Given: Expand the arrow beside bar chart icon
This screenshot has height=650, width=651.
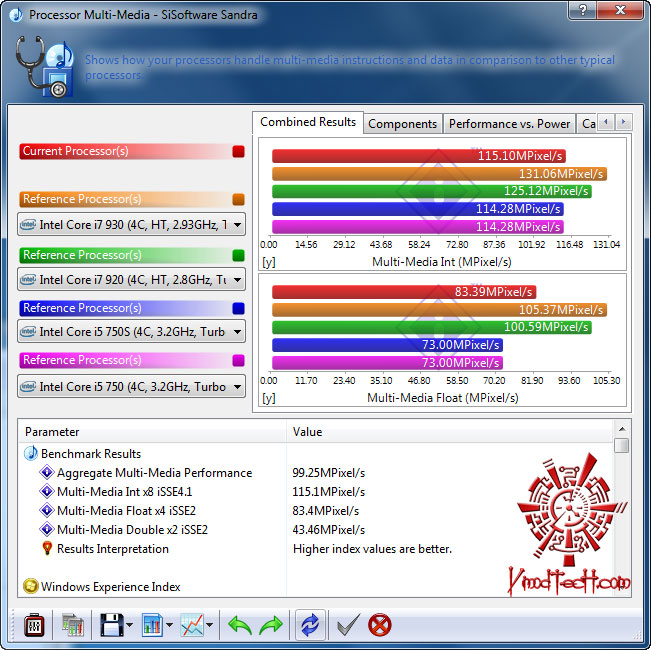Looking at the screenshot, I should click(169, 625).
